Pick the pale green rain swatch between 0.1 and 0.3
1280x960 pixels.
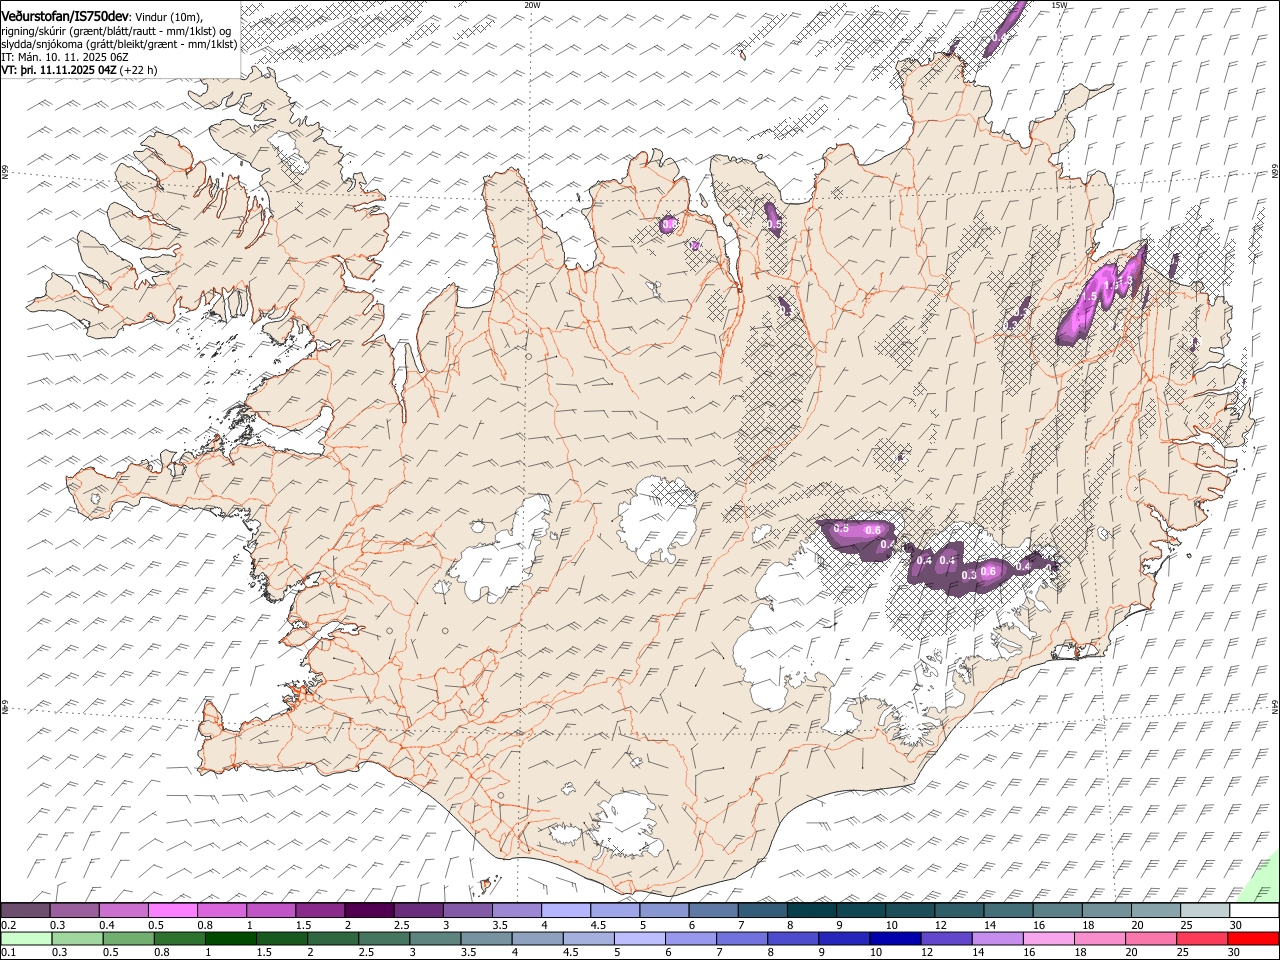tap(27, 938)
